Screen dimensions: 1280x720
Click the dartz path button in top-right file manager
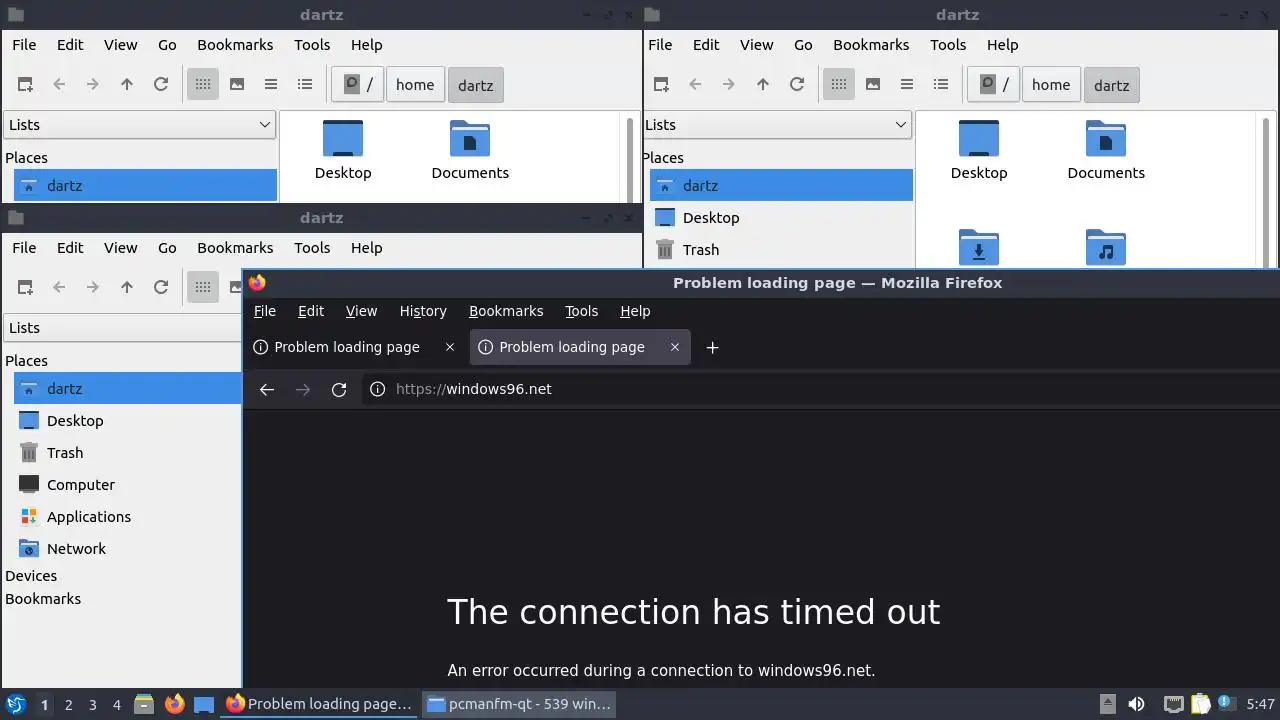coord(1112,85)
